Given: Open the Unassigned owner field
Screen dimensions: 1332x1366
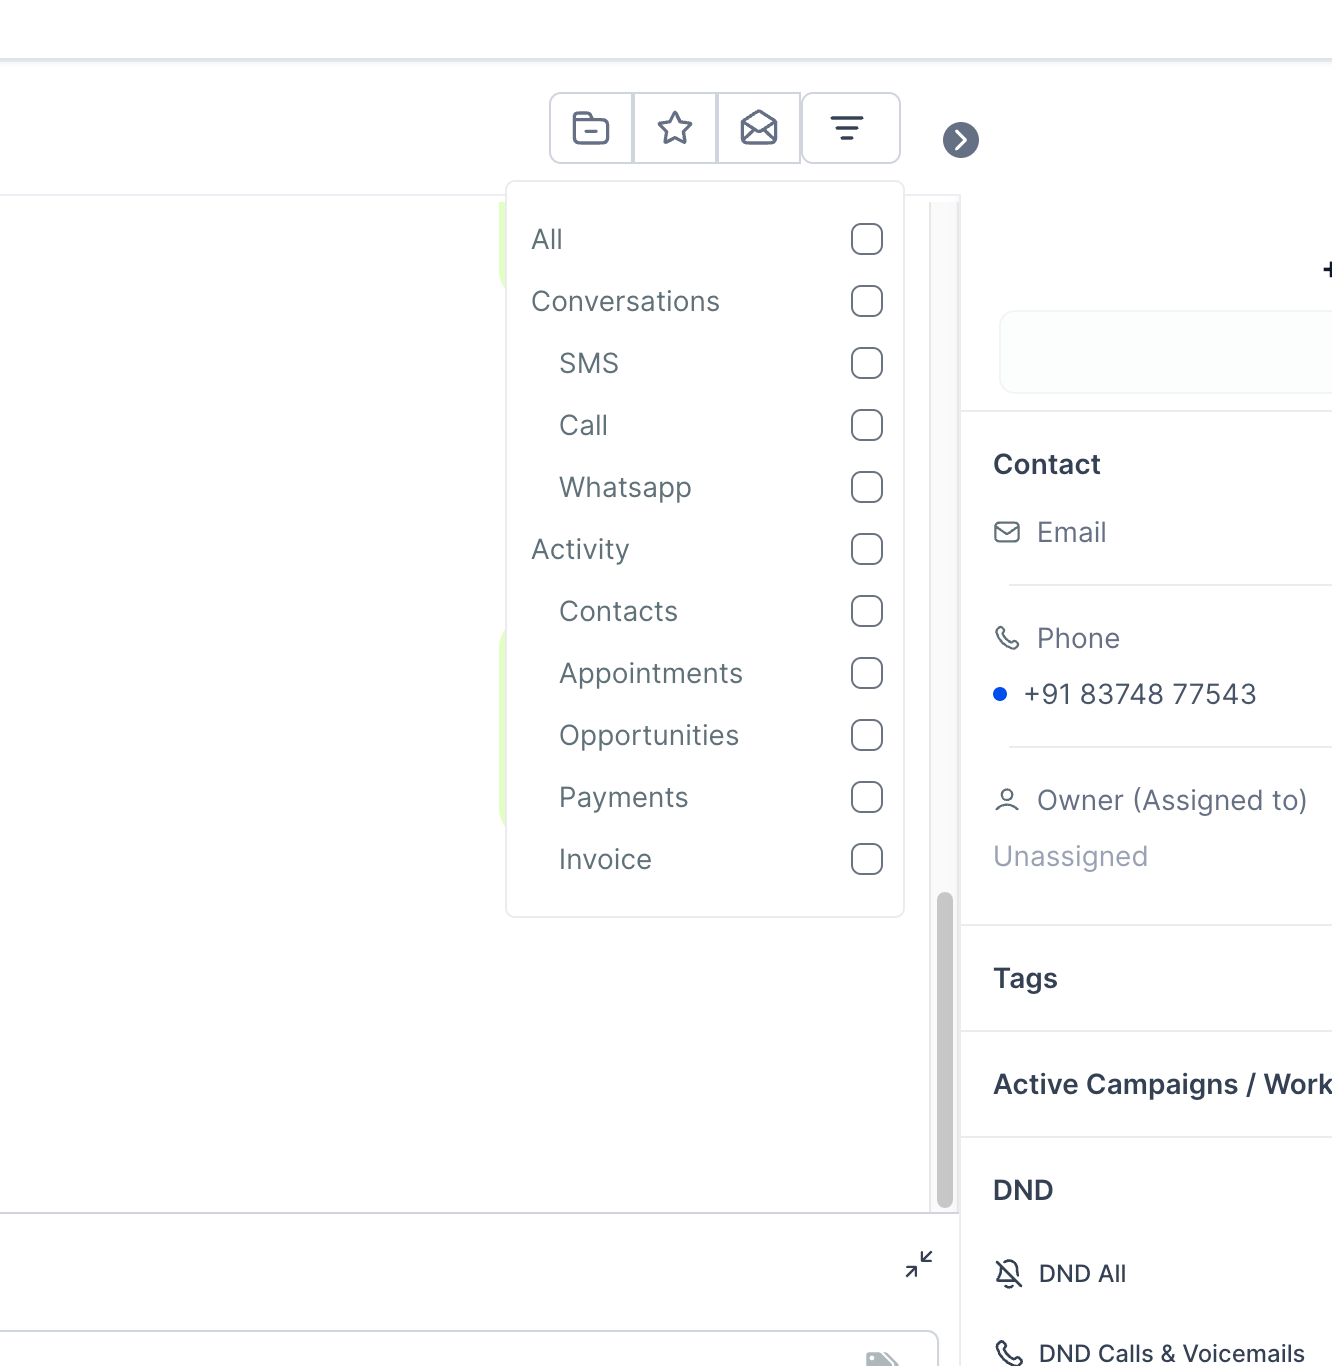Looking at the screenshot, I should (x=1071, y=856).
